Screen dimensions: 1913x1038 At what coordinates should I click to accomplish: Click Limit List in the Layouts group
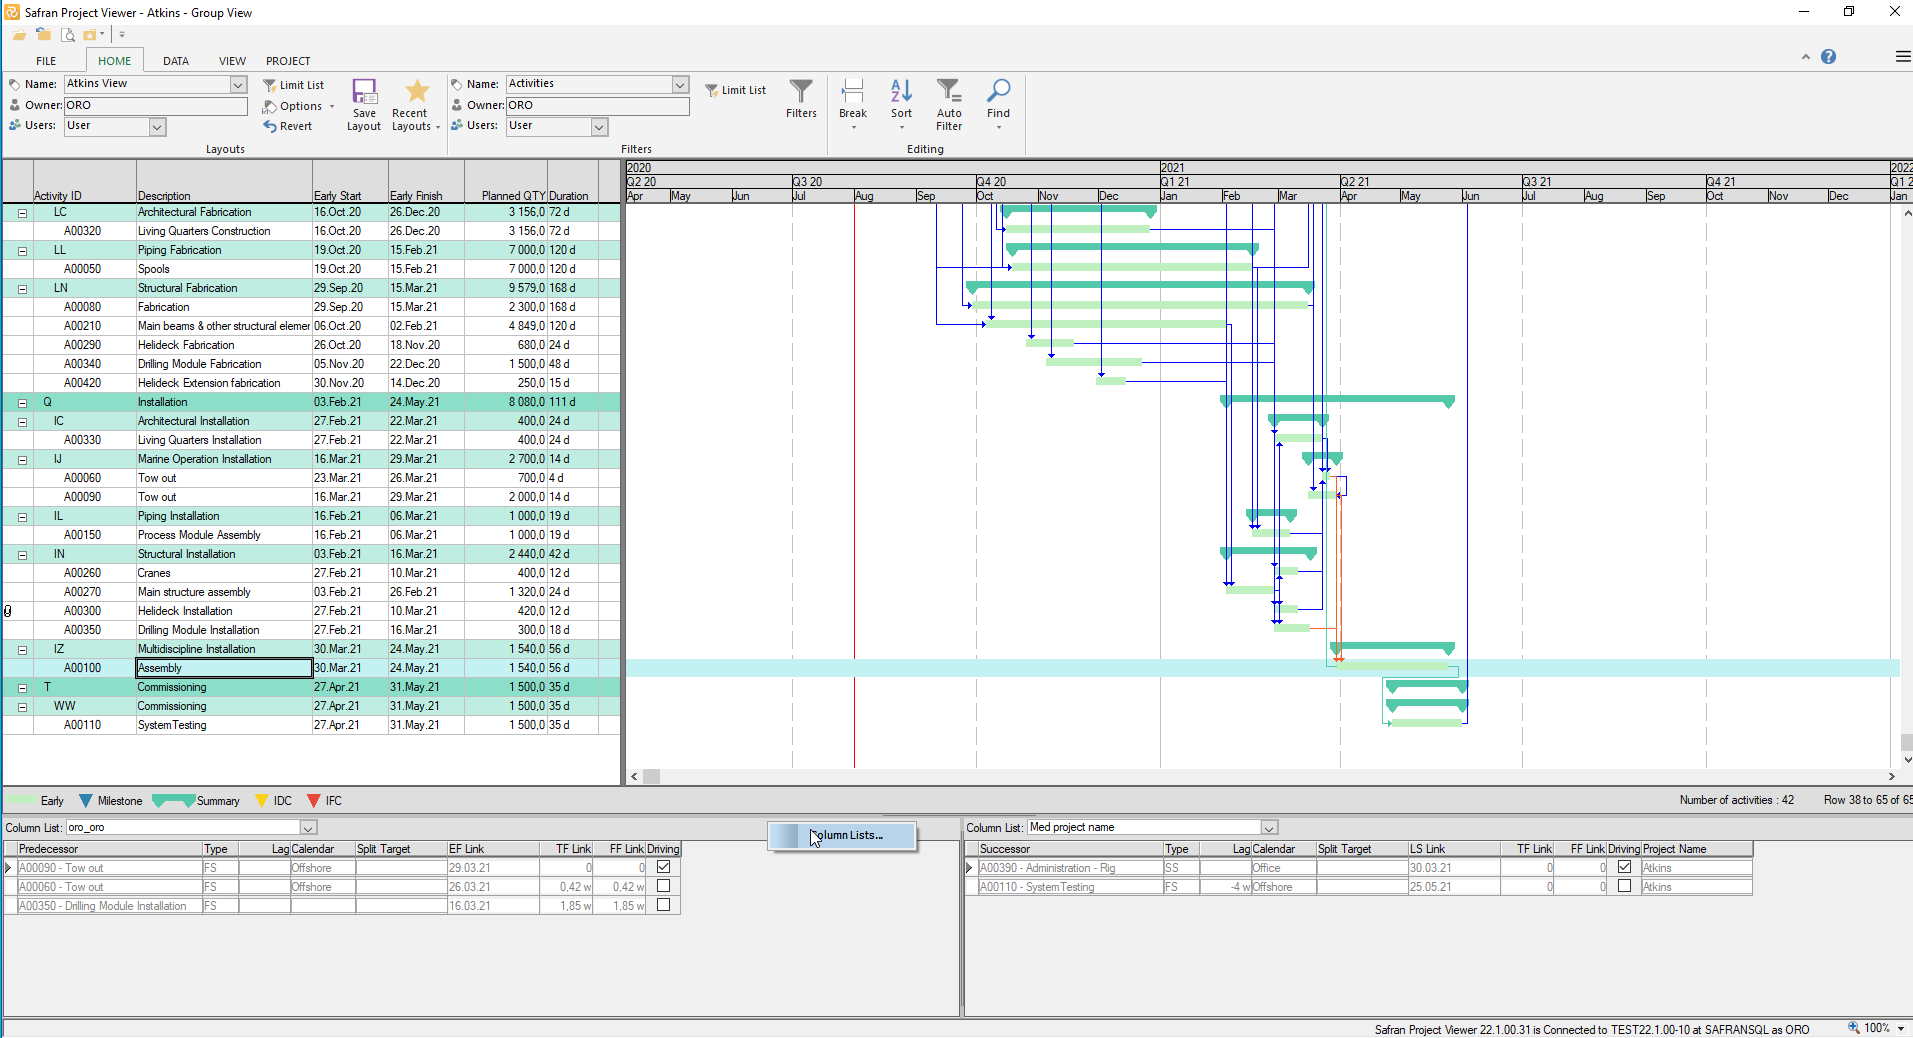pyautogui.click(x=294, y=85)
